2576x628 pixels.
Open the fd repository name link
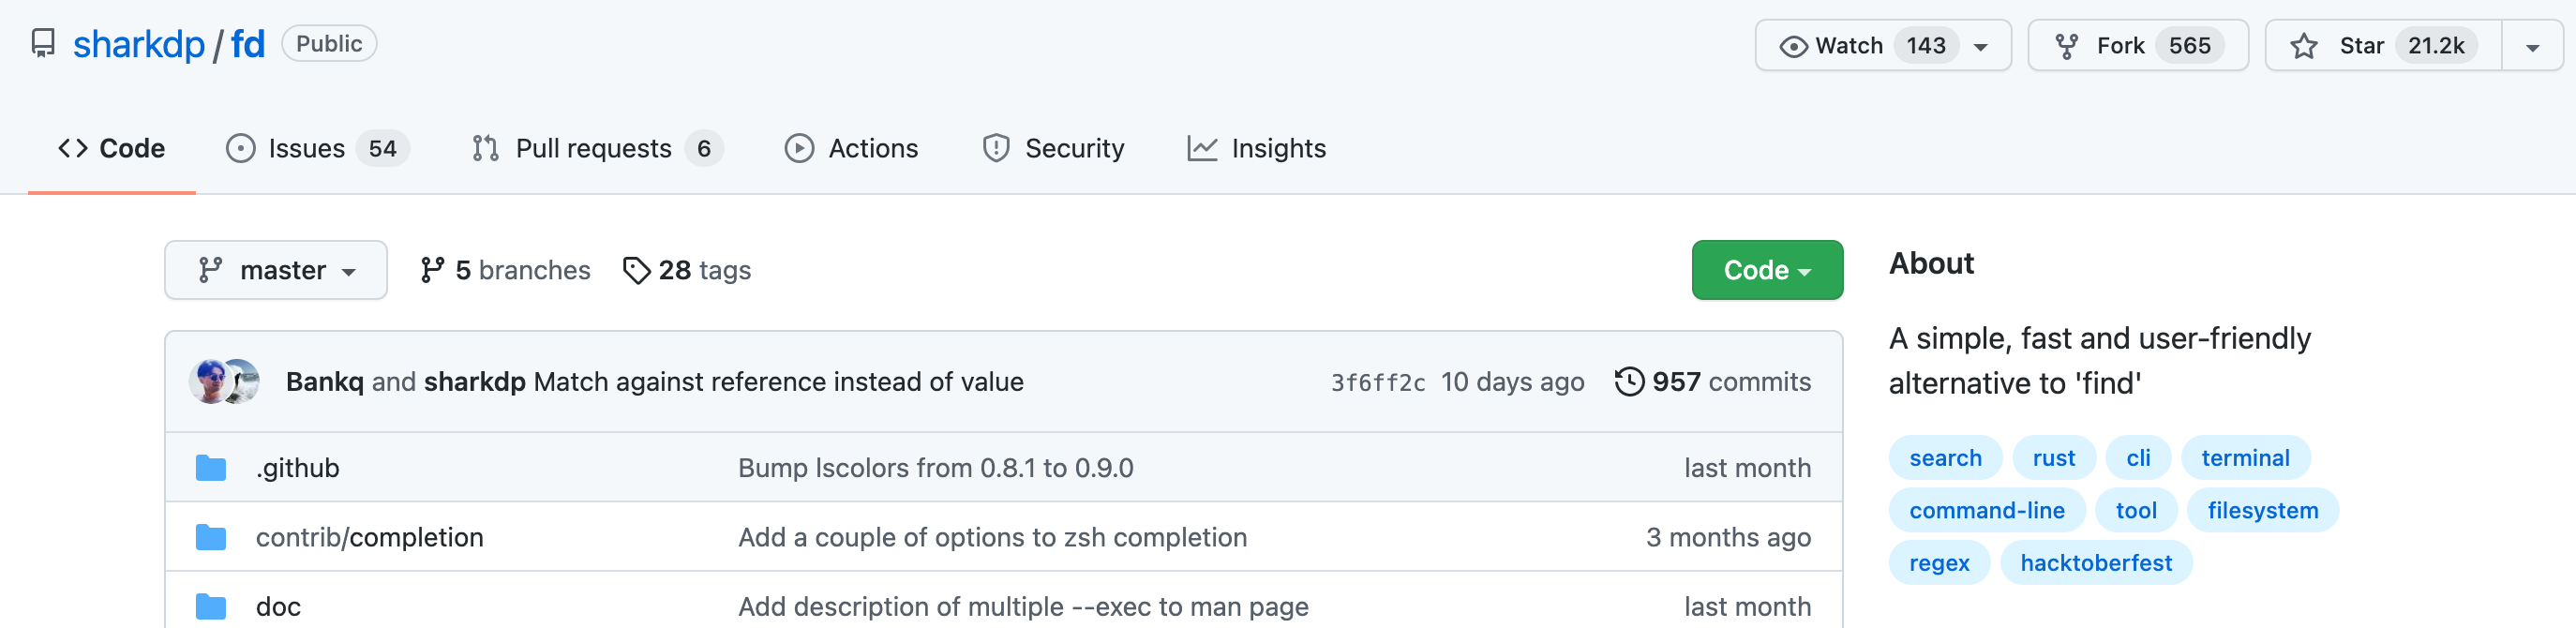click(x=248, y=44)
